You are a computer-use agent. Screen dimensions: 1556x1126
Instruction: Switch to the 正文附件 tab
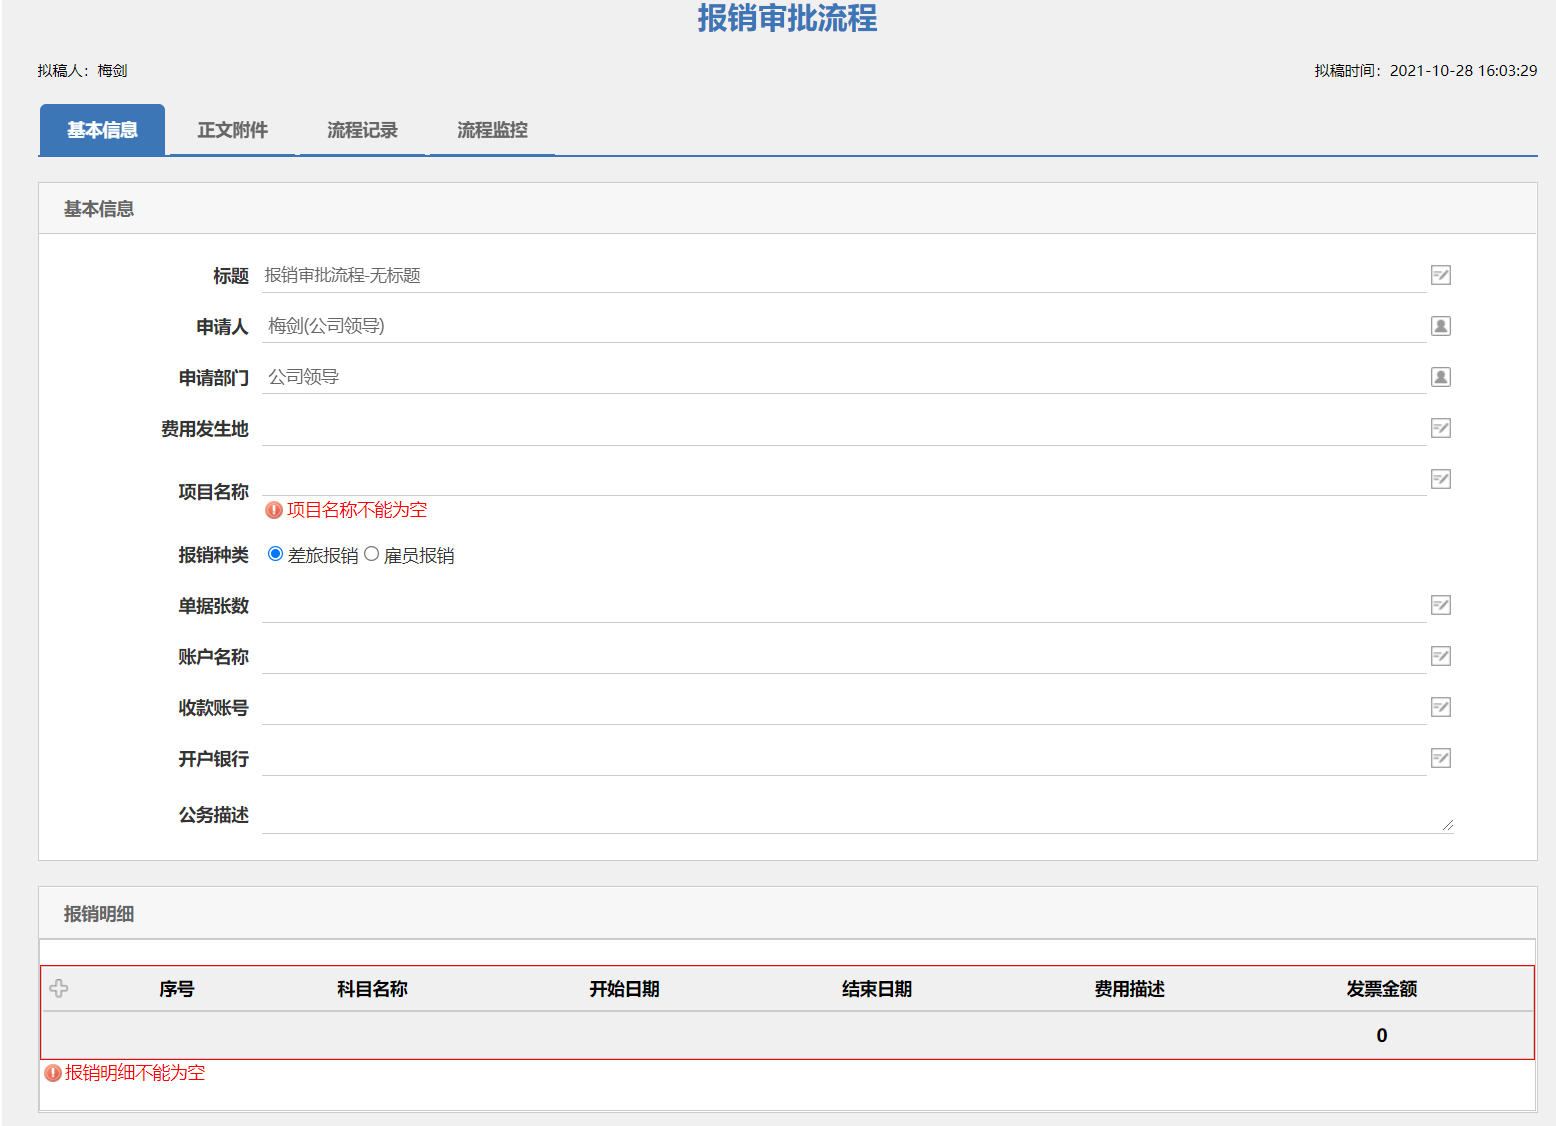(232, 130)
